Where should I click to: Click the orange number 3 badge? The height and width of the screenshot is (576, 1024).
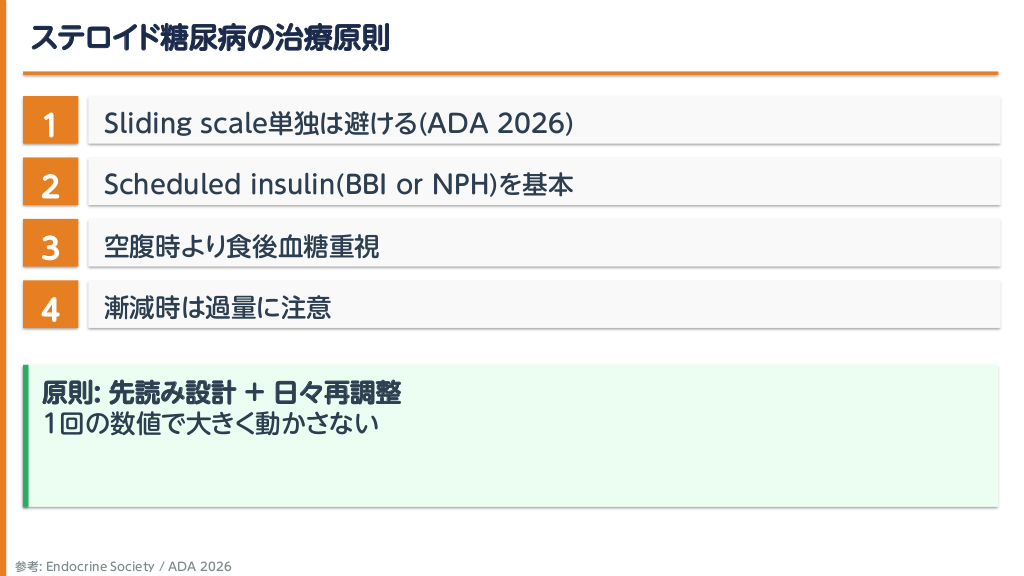pos(50,245)
